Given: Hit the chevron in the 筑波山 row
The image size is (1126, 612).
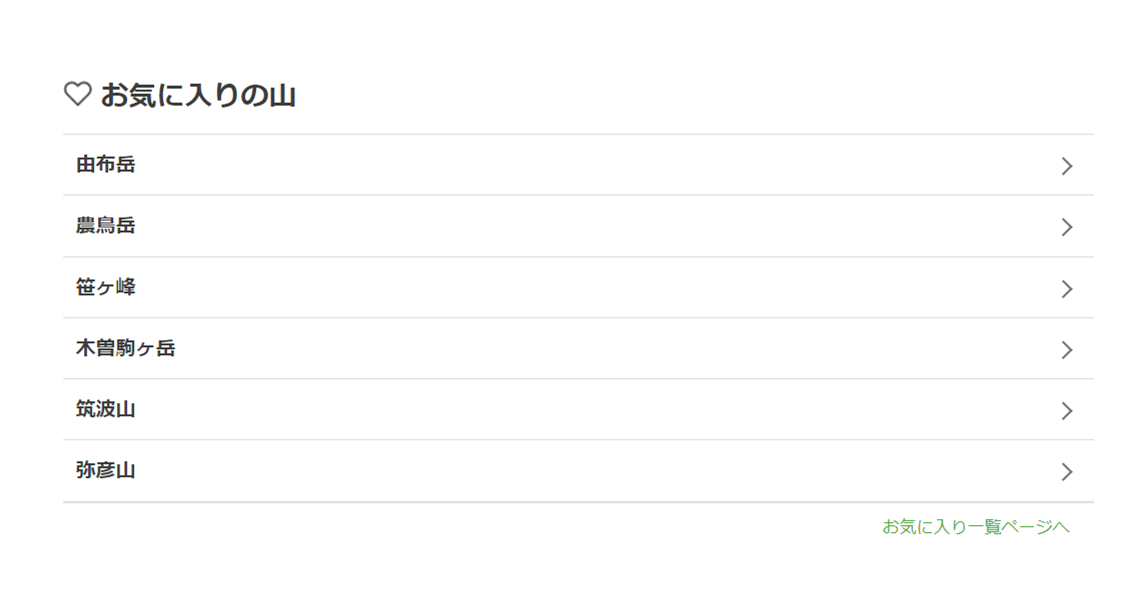Looking at the screenshot, I should click(1066, 411).
